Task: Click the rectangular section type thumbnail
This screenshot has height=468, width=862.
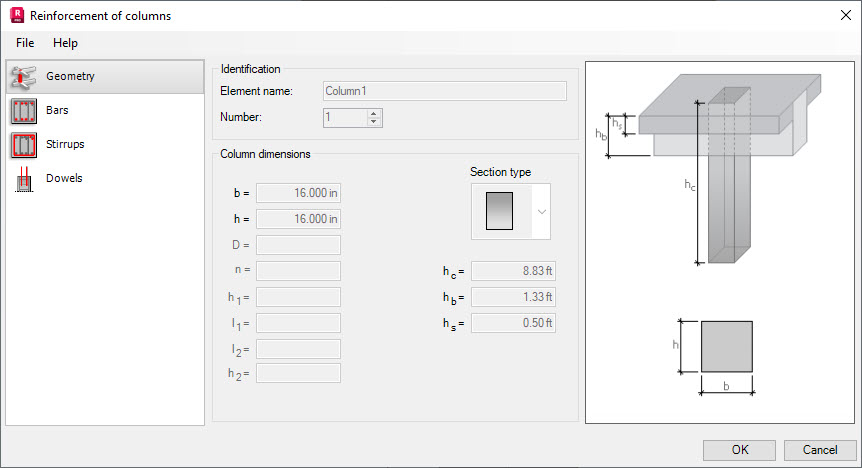Action: 499,212
